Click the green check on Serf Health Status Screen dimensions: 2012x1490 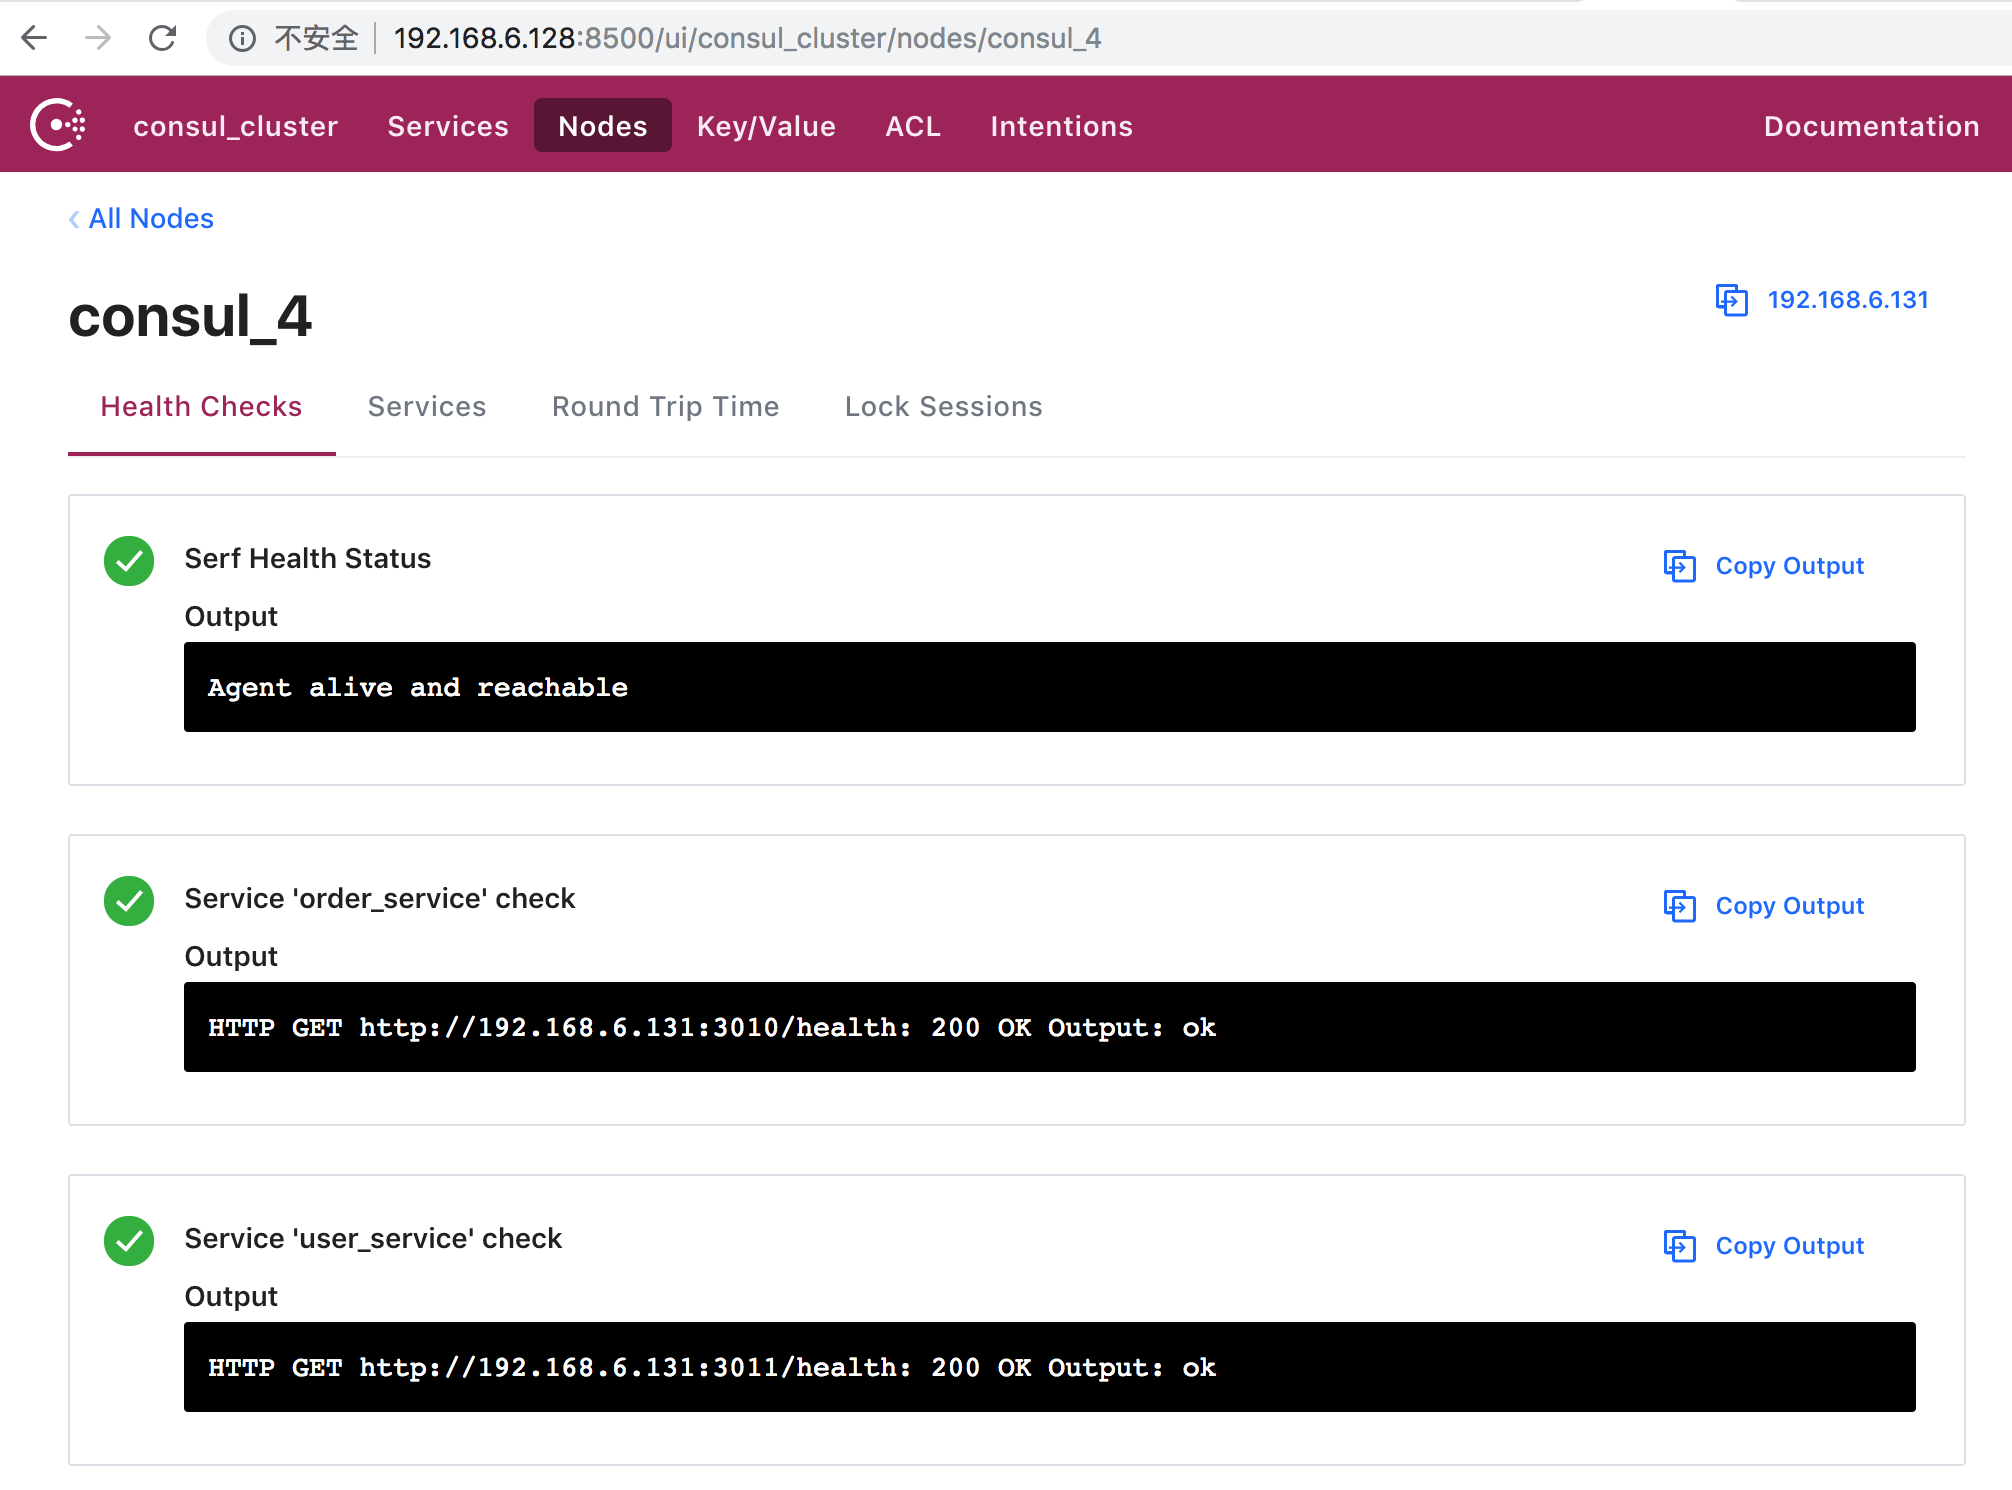click(128, 561)
